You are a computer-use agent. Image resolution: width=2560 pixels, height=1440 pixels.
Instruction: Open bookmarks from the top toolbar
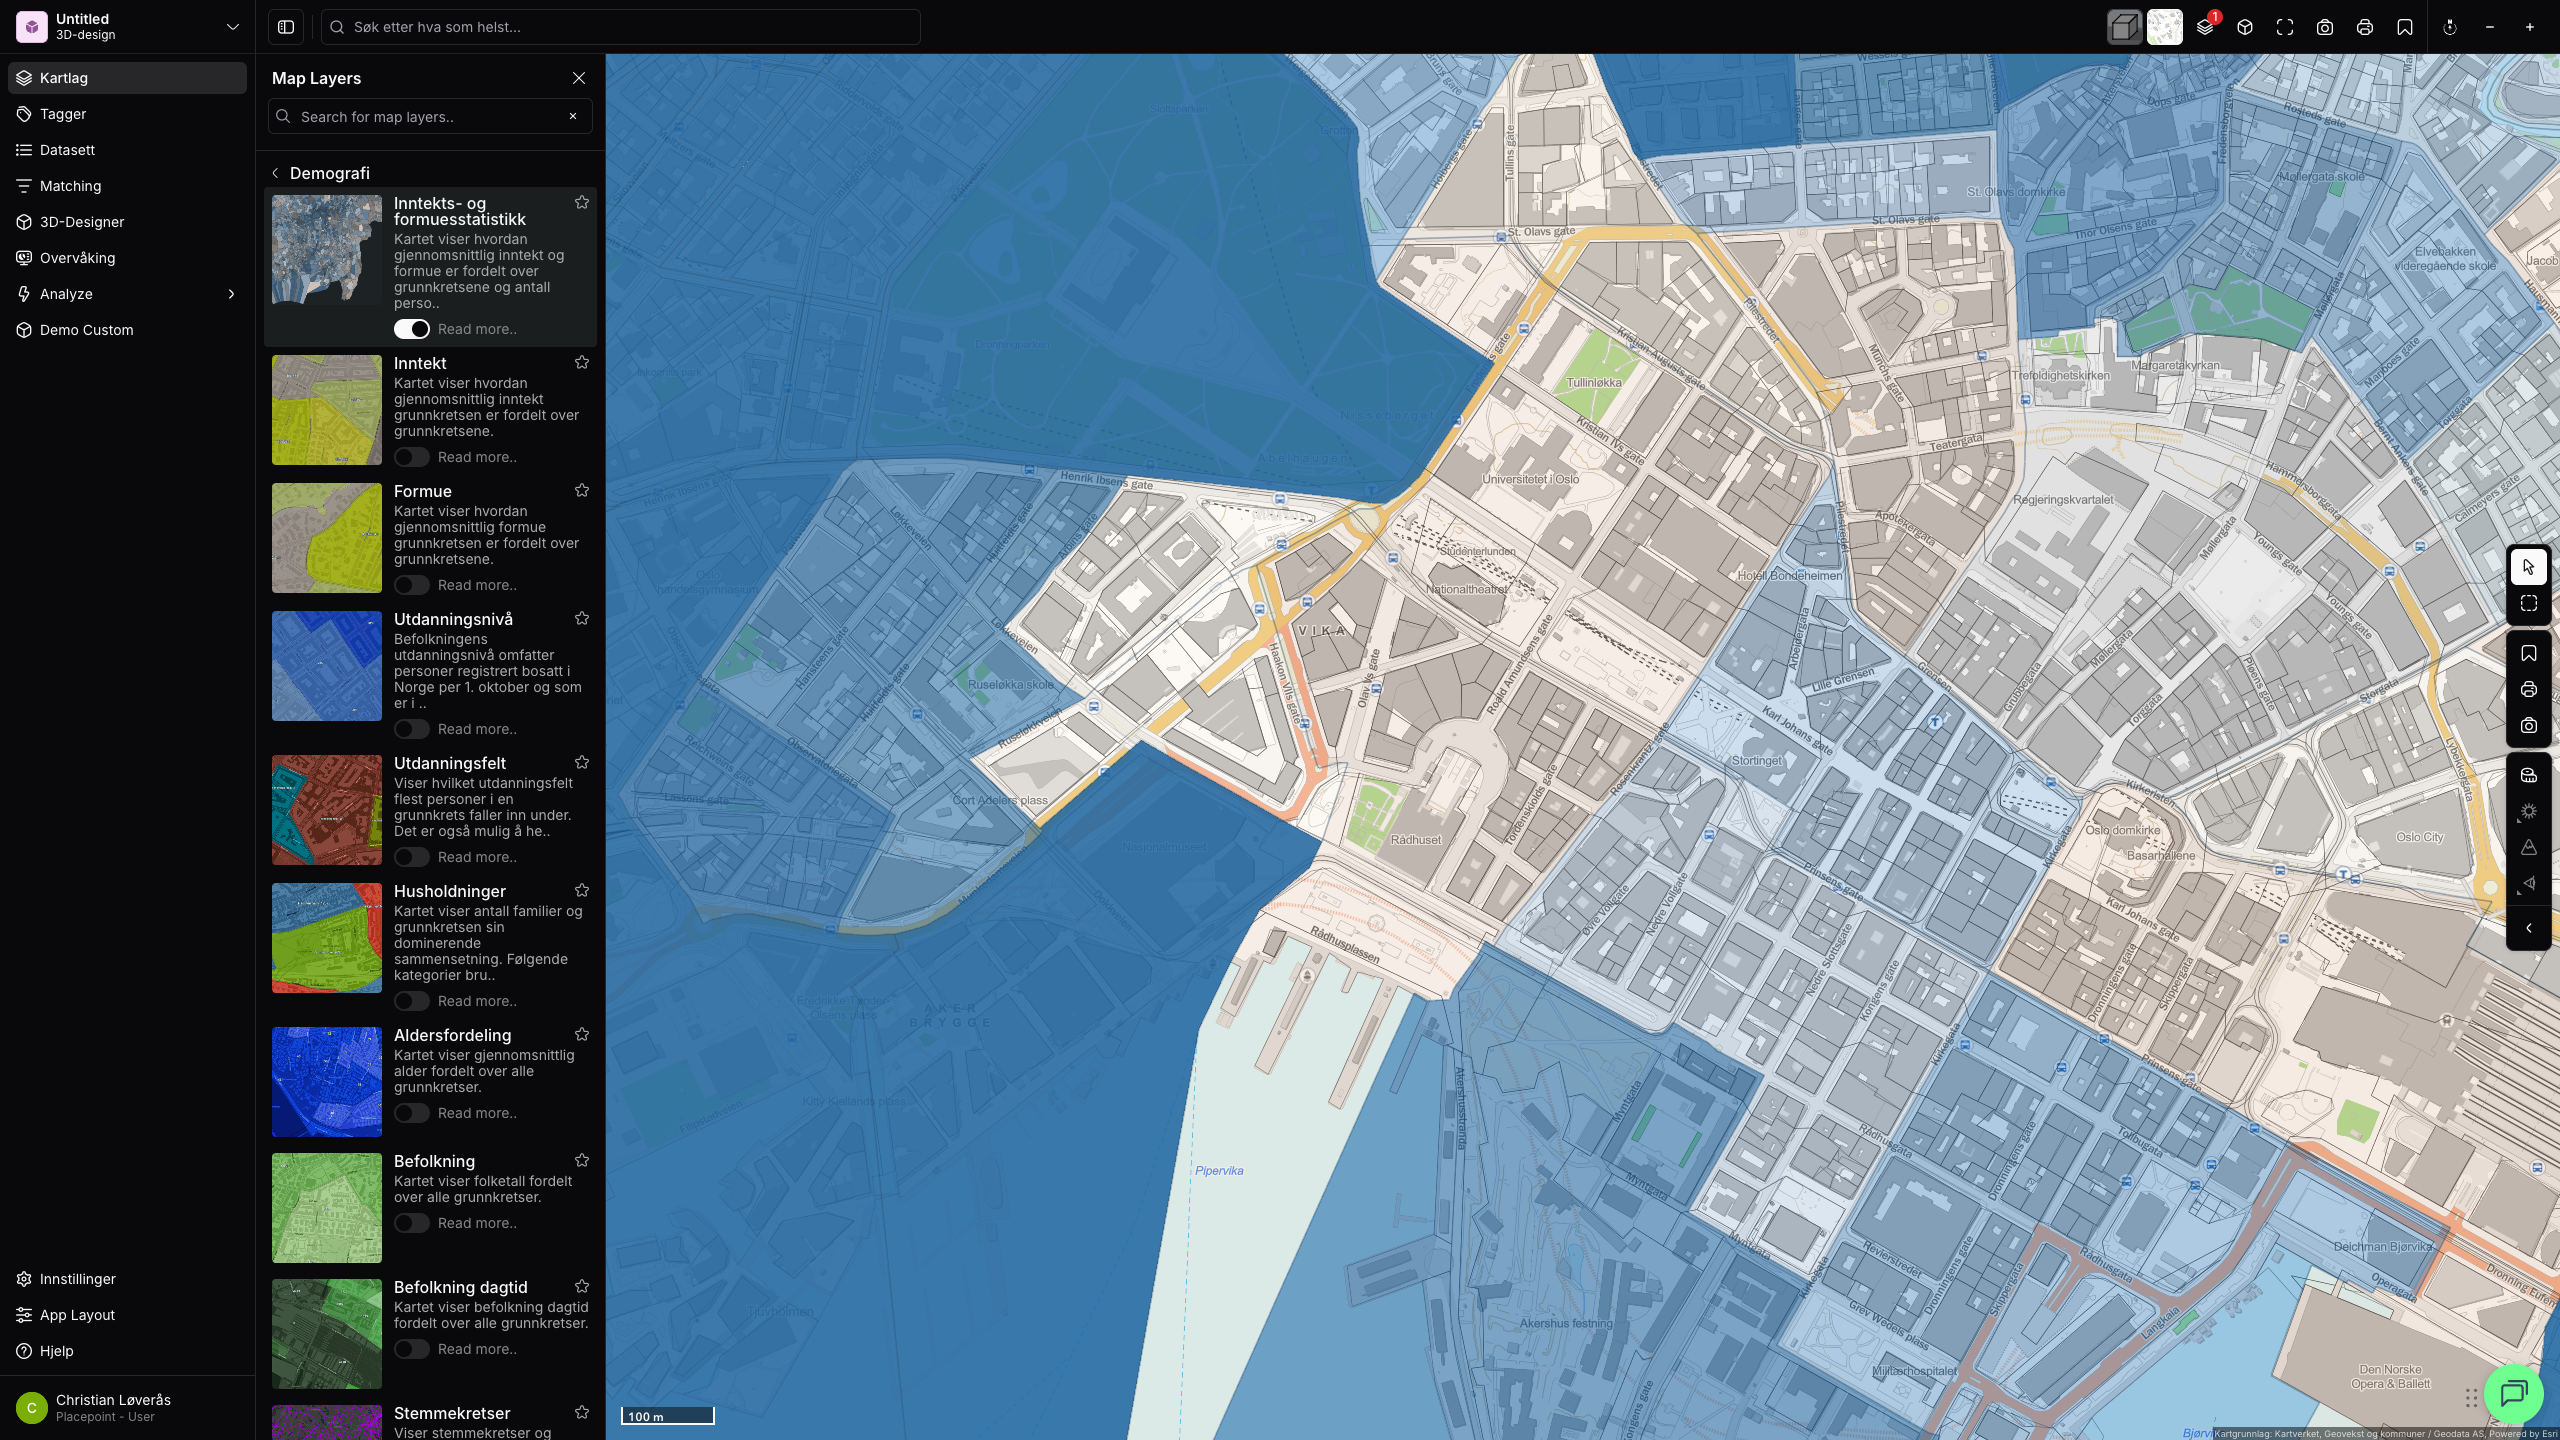pos(2405,27)
